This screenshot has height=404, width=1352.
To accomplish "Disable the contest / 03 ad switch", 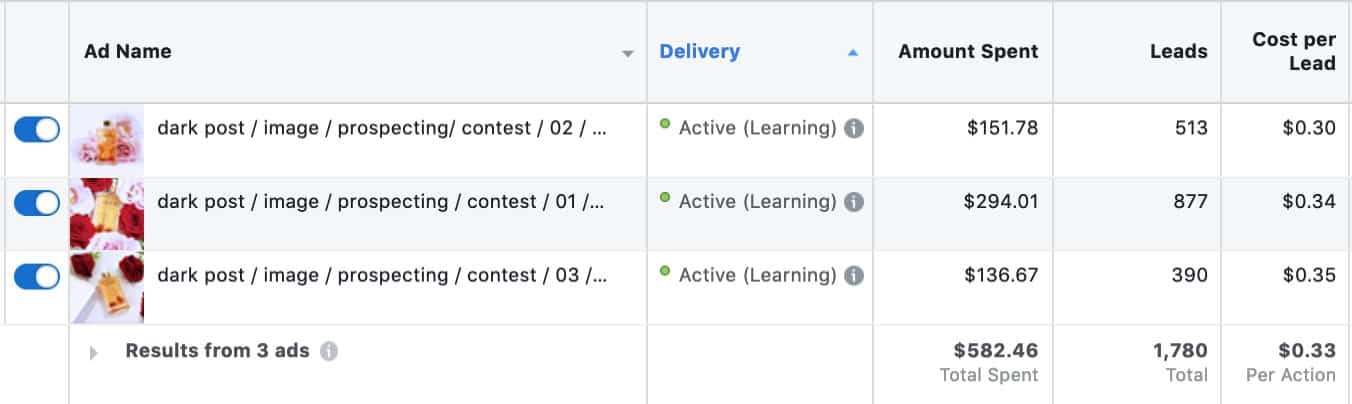I will point(37,277).
